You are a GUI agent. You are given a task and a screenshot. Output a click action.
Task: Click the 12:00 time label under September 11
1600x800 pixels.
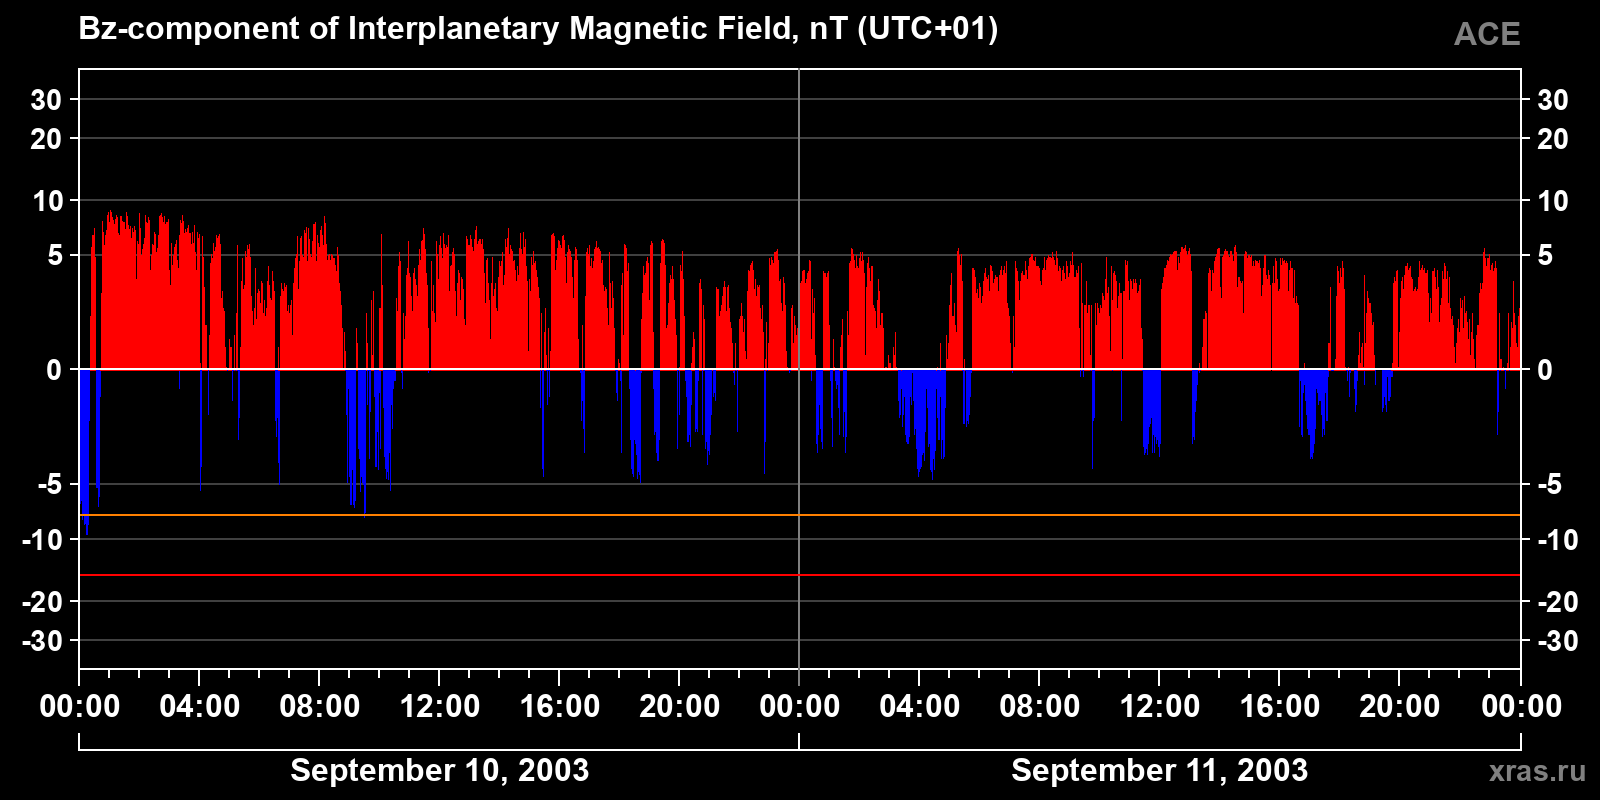pos(1160,707)
